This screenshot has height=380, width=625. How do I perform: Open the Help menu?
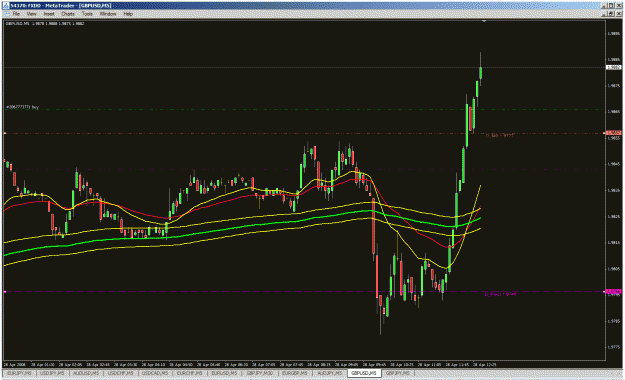(x=128, y=14)
